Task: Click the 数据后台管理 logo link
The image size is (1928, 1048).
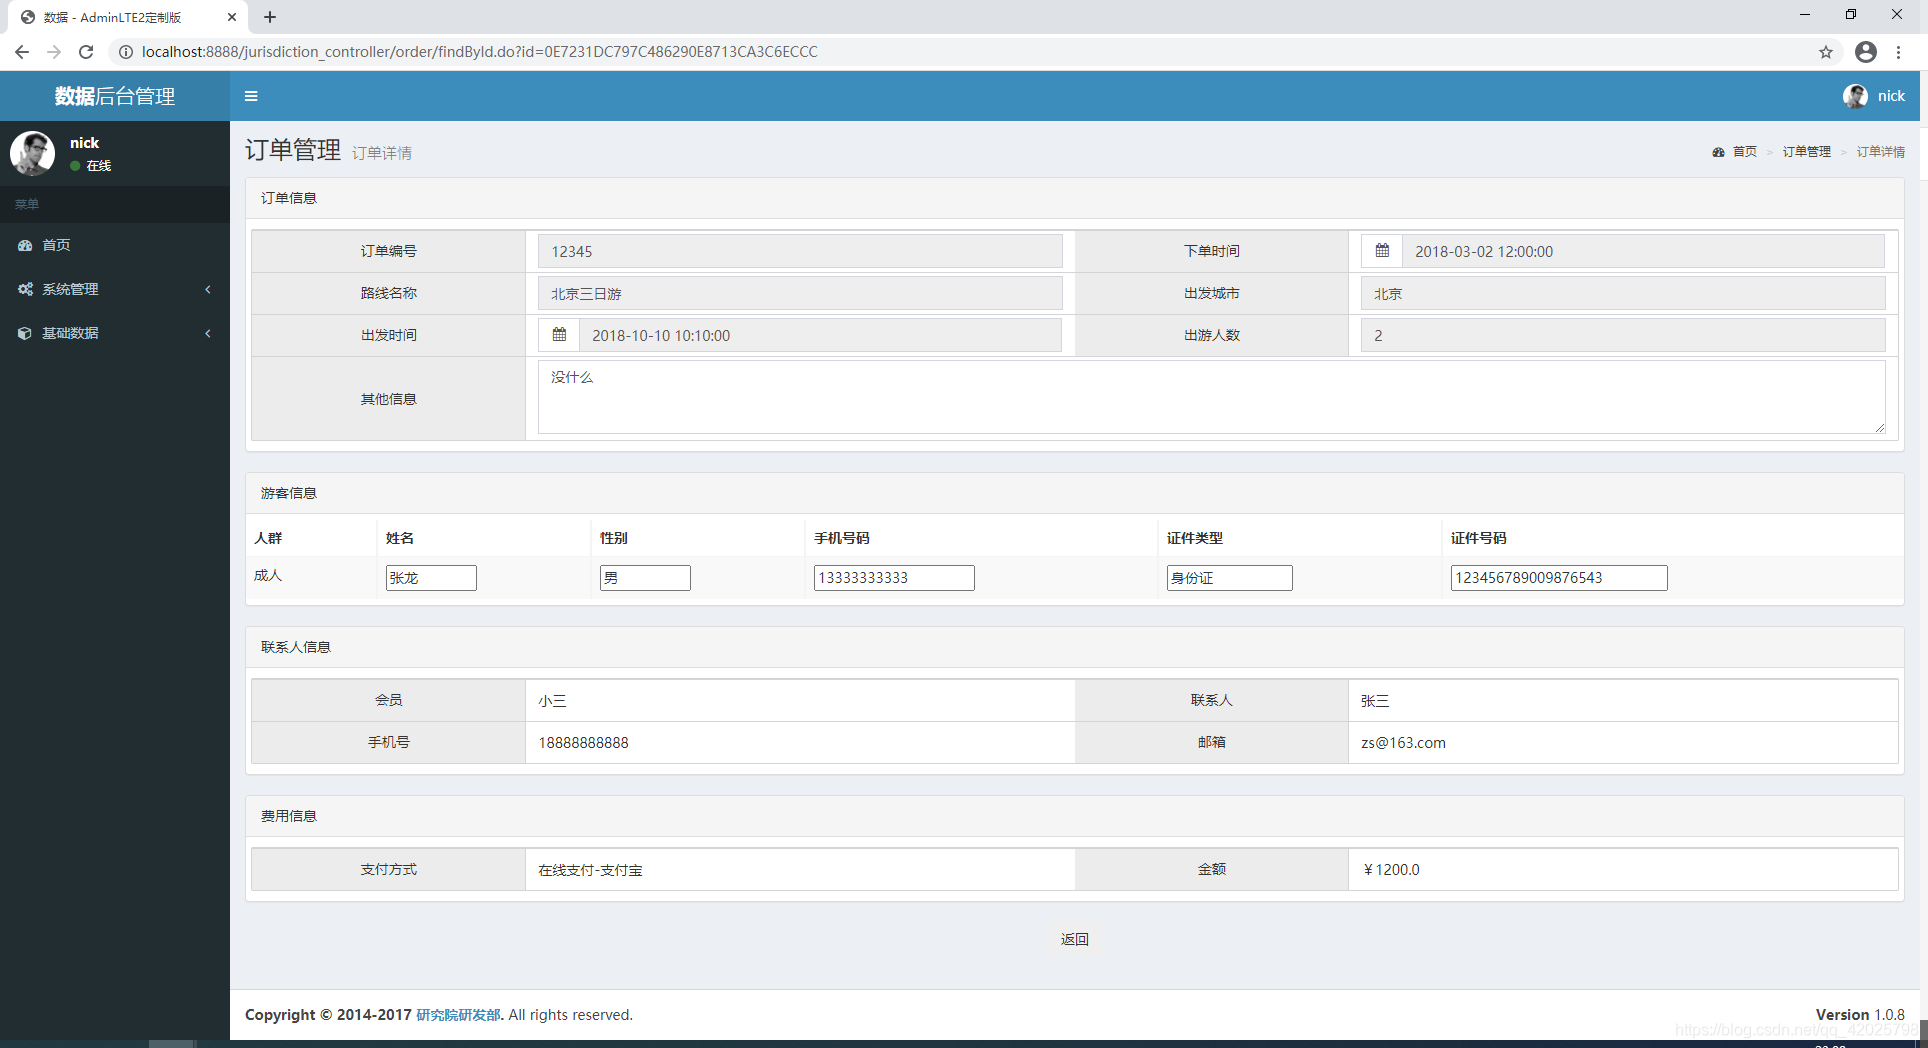Action: [x=115, y=96]
